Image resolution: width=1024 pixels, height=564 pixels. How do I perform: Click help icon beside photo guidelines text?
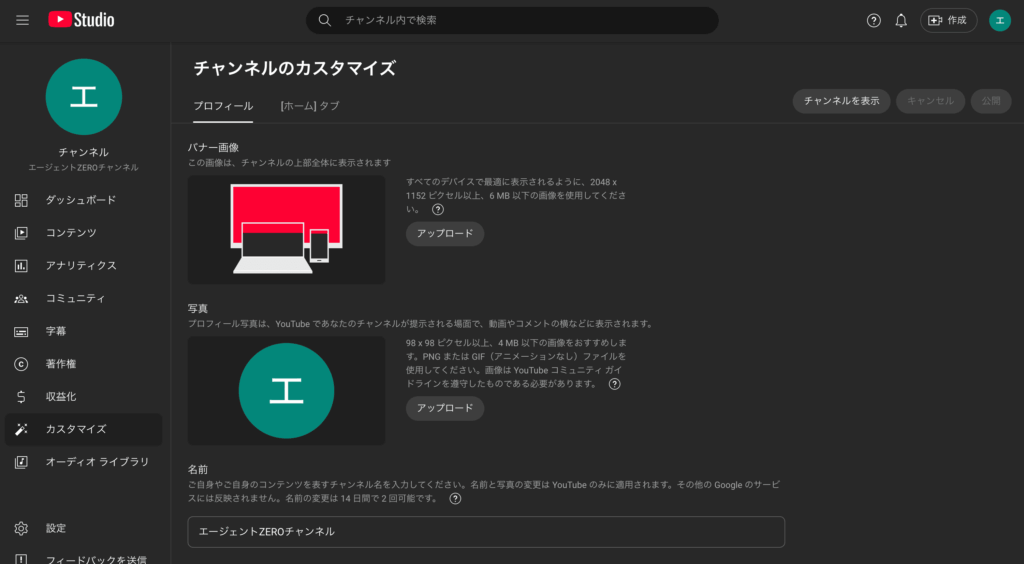(x=614, y=384)
